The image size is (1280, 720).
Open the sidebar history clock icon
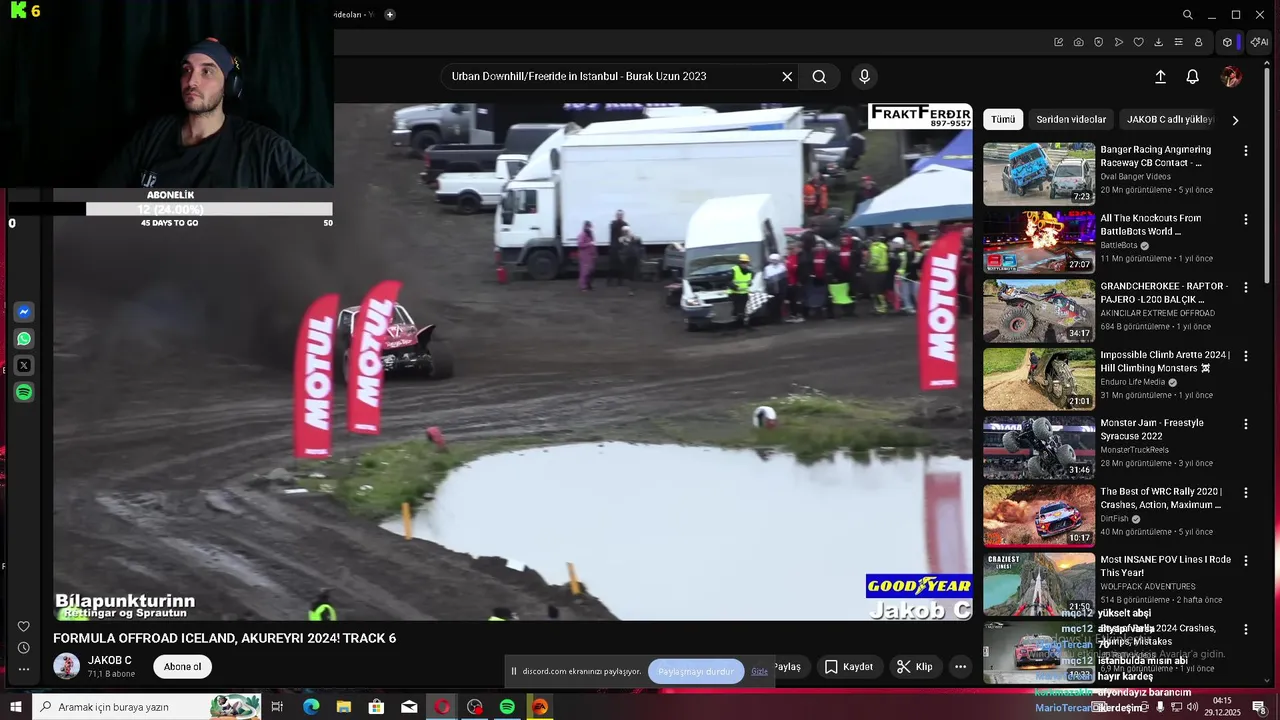click(24, 648)
